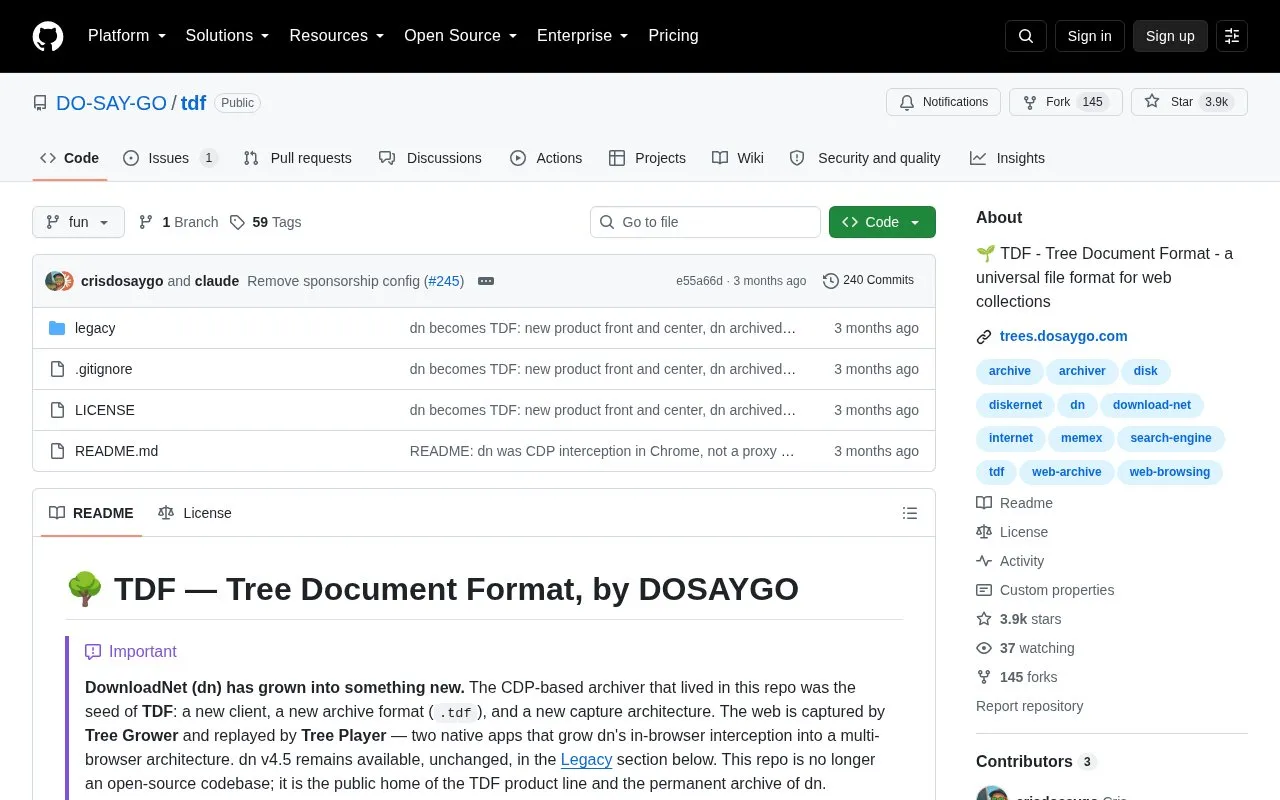Open the Security and quality tab
This screenshot has width=1280, height=800.
(865, 158)
